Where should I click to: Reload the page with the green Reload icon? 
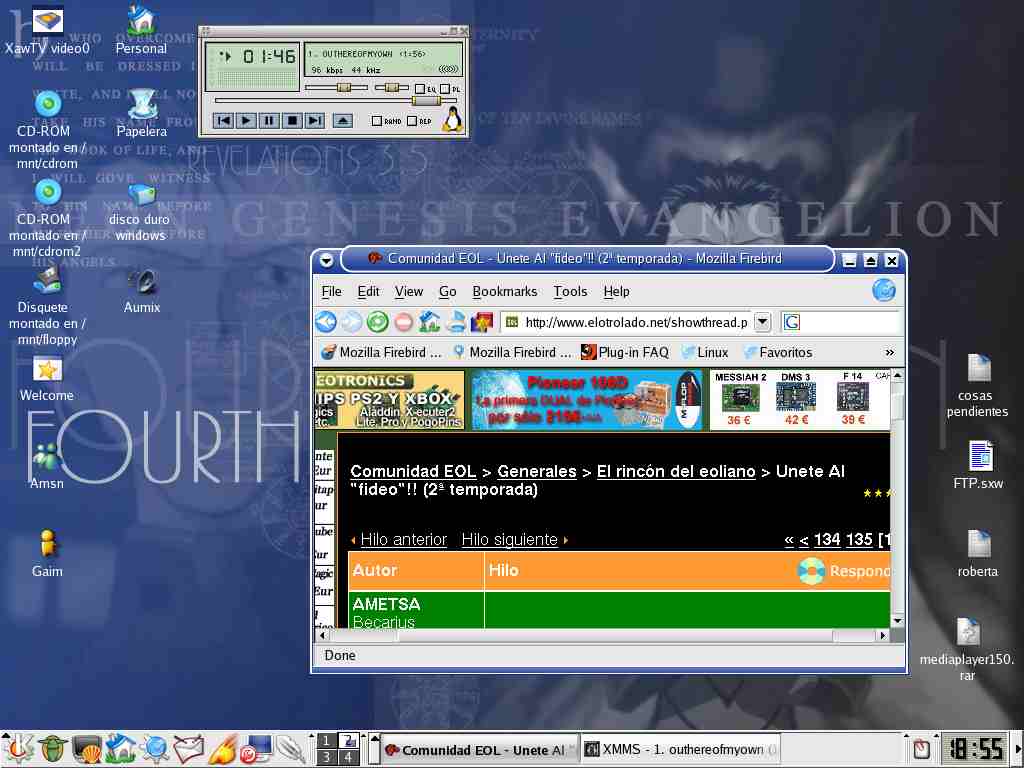(377, 322)
